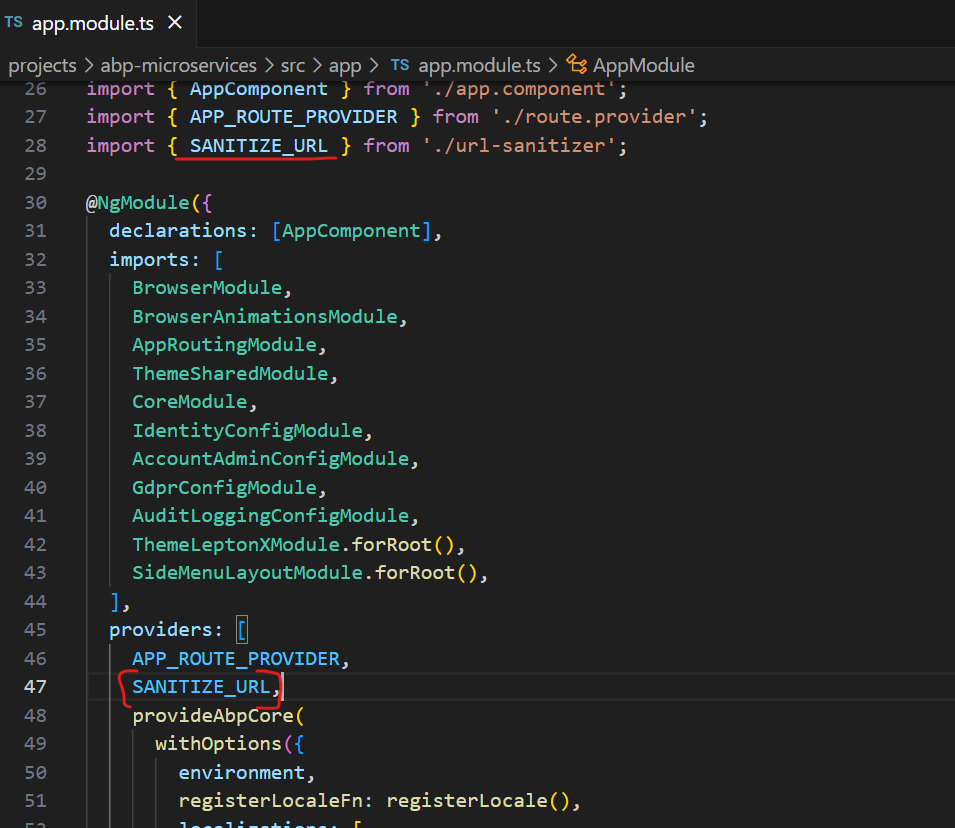Click SANITIZE_URL in the import on line 28

(258, 146)
